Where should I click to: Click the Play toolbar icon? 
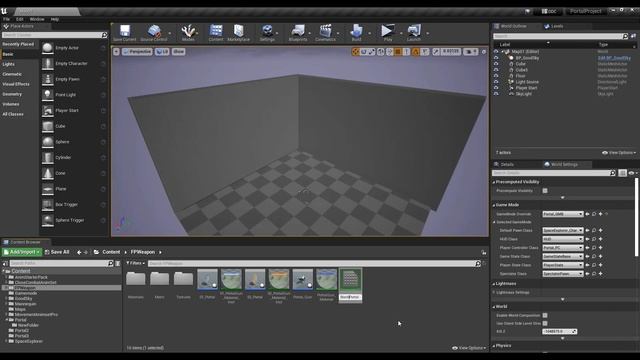tap(387, 33)
